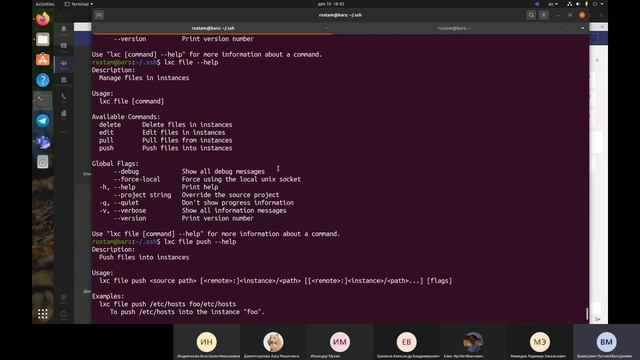Click the terminal window title rustam@bars
Image resolution: width=640 pixels, height=360 pixels.
[340, 15]
